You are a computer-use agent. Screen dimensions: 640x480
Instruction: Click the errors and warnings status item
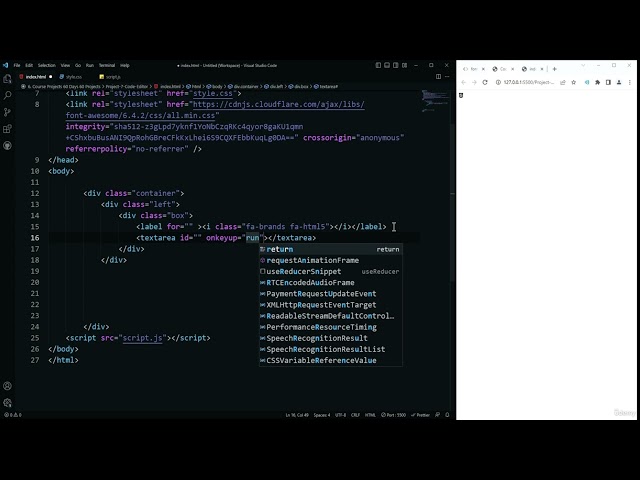13,415
